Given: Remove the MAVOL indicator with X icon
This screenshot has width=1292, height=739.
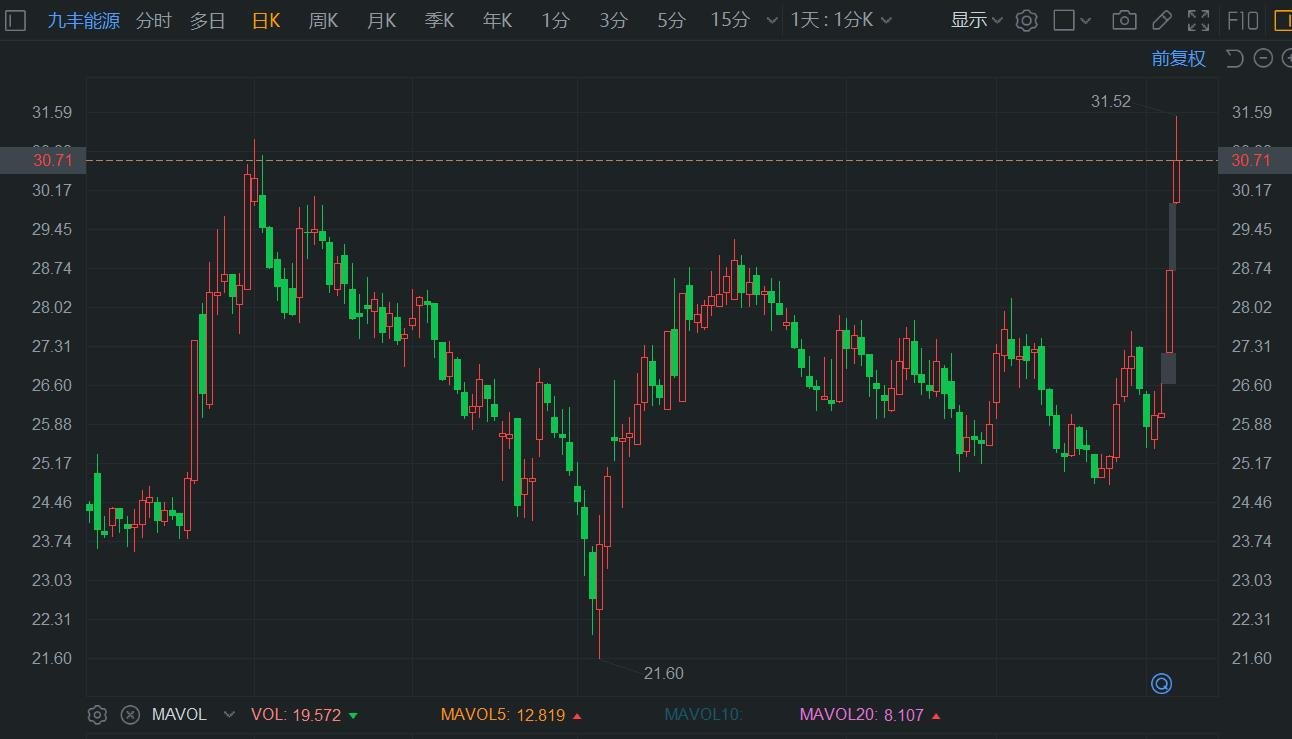Looking at the screenshot, I should point(130,715).
